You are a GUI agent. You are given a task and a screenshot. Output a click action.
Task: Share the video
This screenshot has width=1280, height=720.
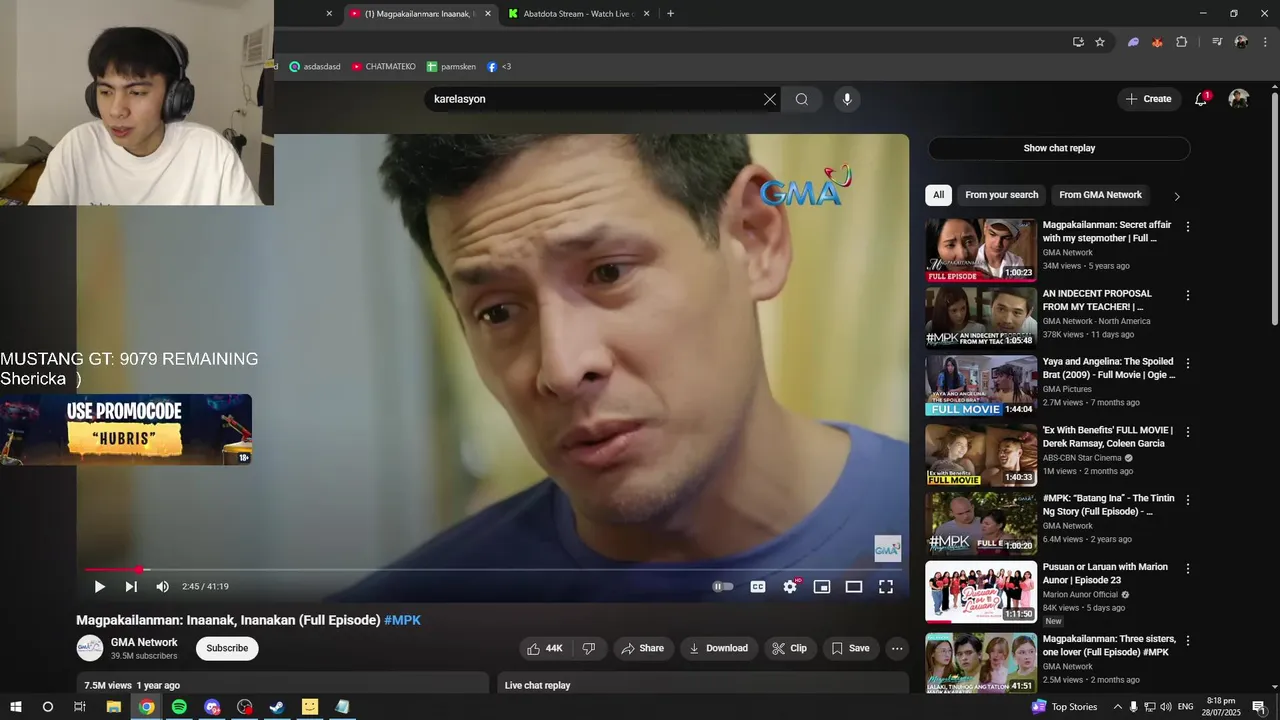point(642,648)
